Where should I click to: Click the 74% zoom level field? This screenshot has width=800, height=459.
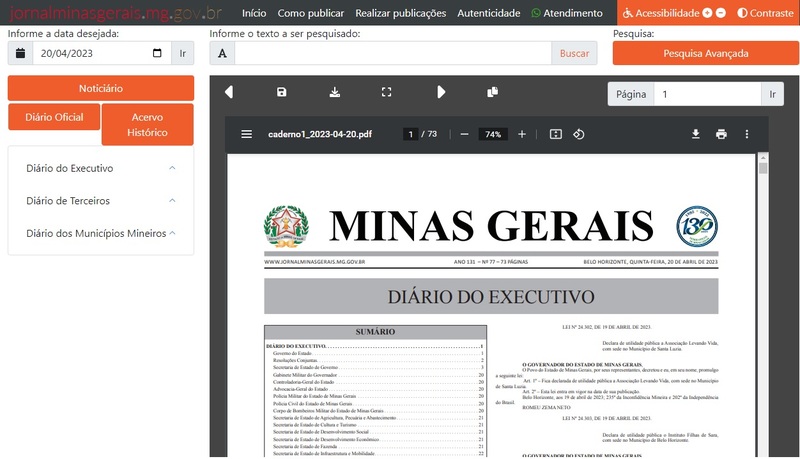click(x=493, y=134)
